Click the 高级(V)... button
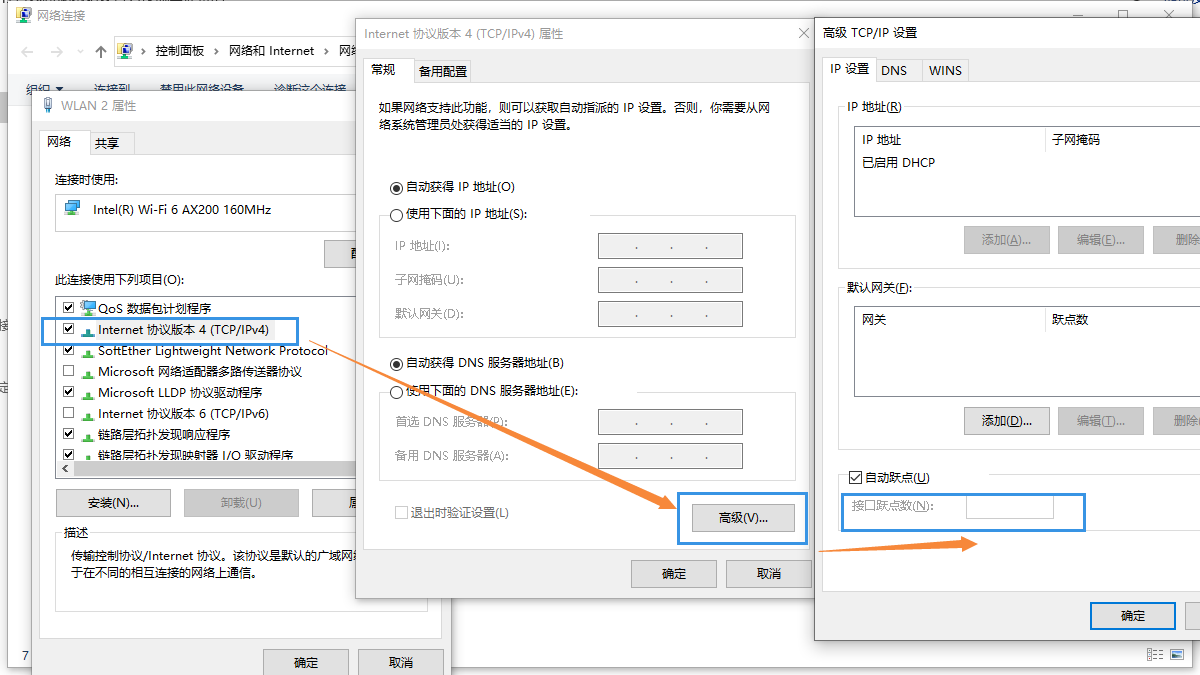This screenshot has width=1200, height=675. pos(743,518)
